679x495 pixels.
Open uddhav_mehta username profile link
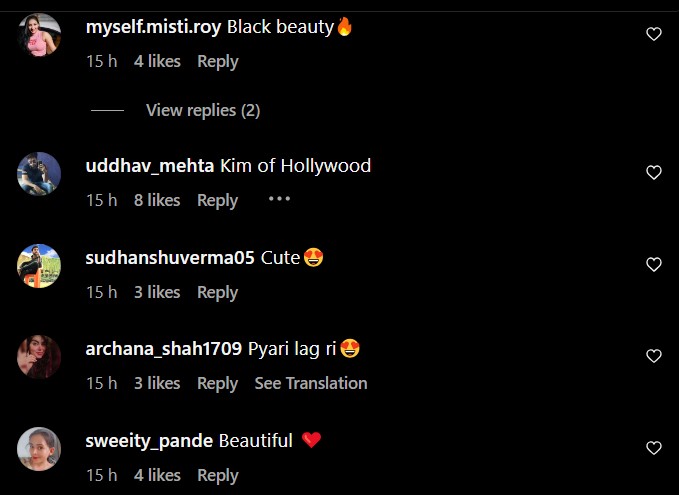coord(150,166)
